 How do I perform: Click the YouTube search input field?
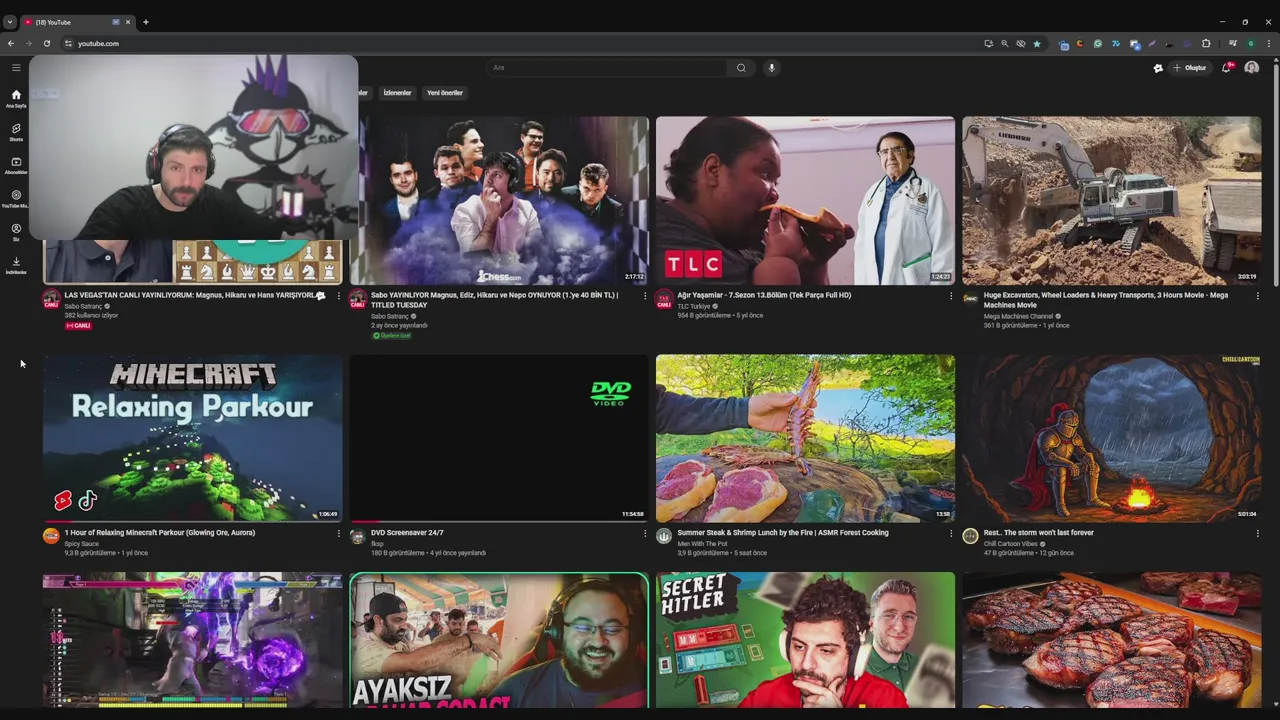click(x=607, y=68)
